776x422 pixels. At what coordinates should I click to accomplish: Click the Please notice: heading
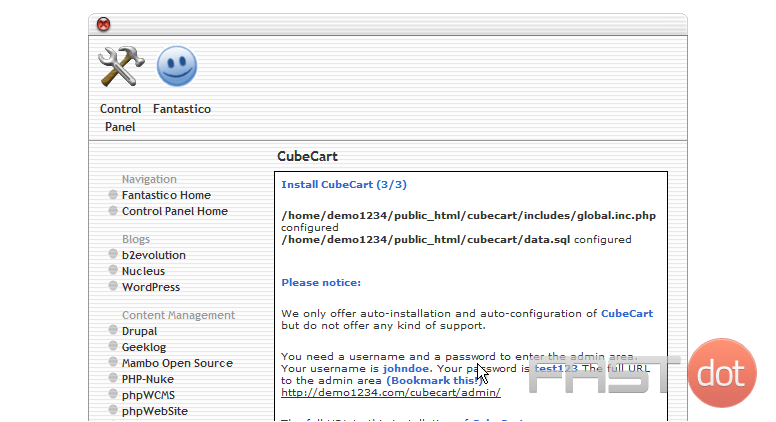point(321,282)
